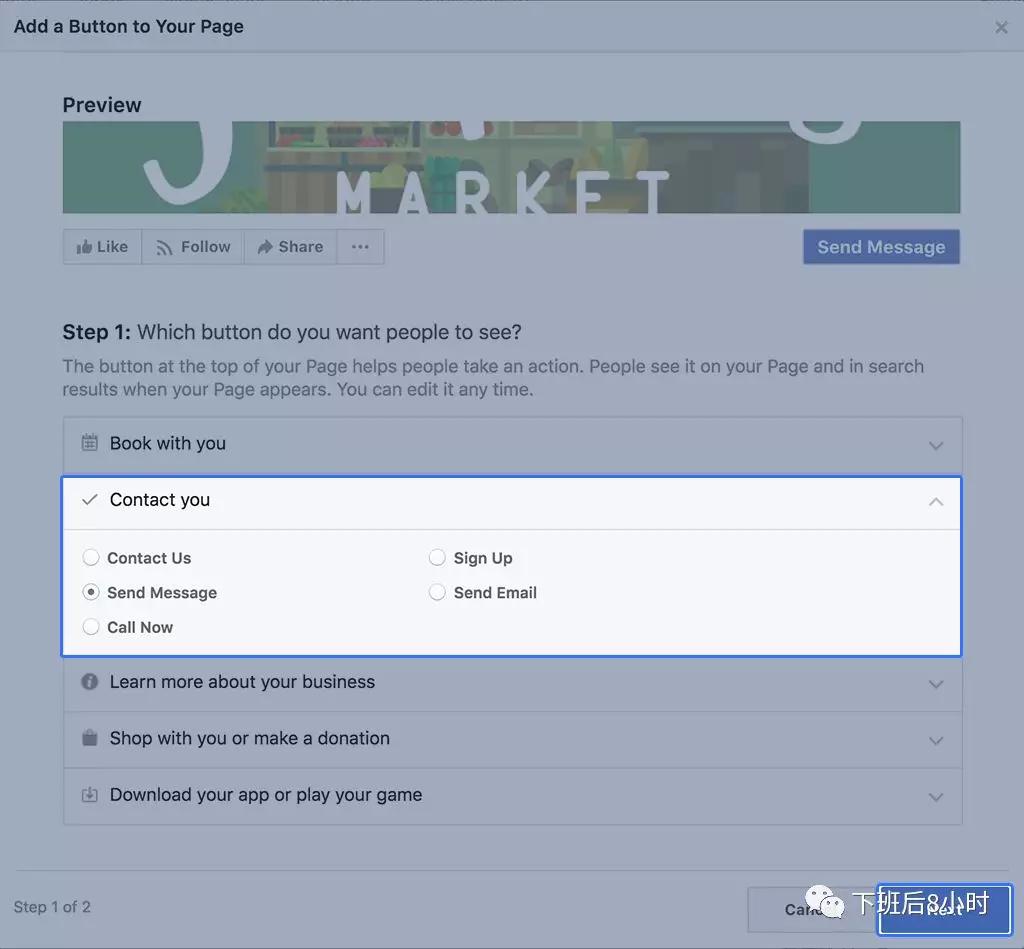Collapse the Contact you section chevron
The width and height of the screenshot is (1024, 949).
[x=935, y=501]
